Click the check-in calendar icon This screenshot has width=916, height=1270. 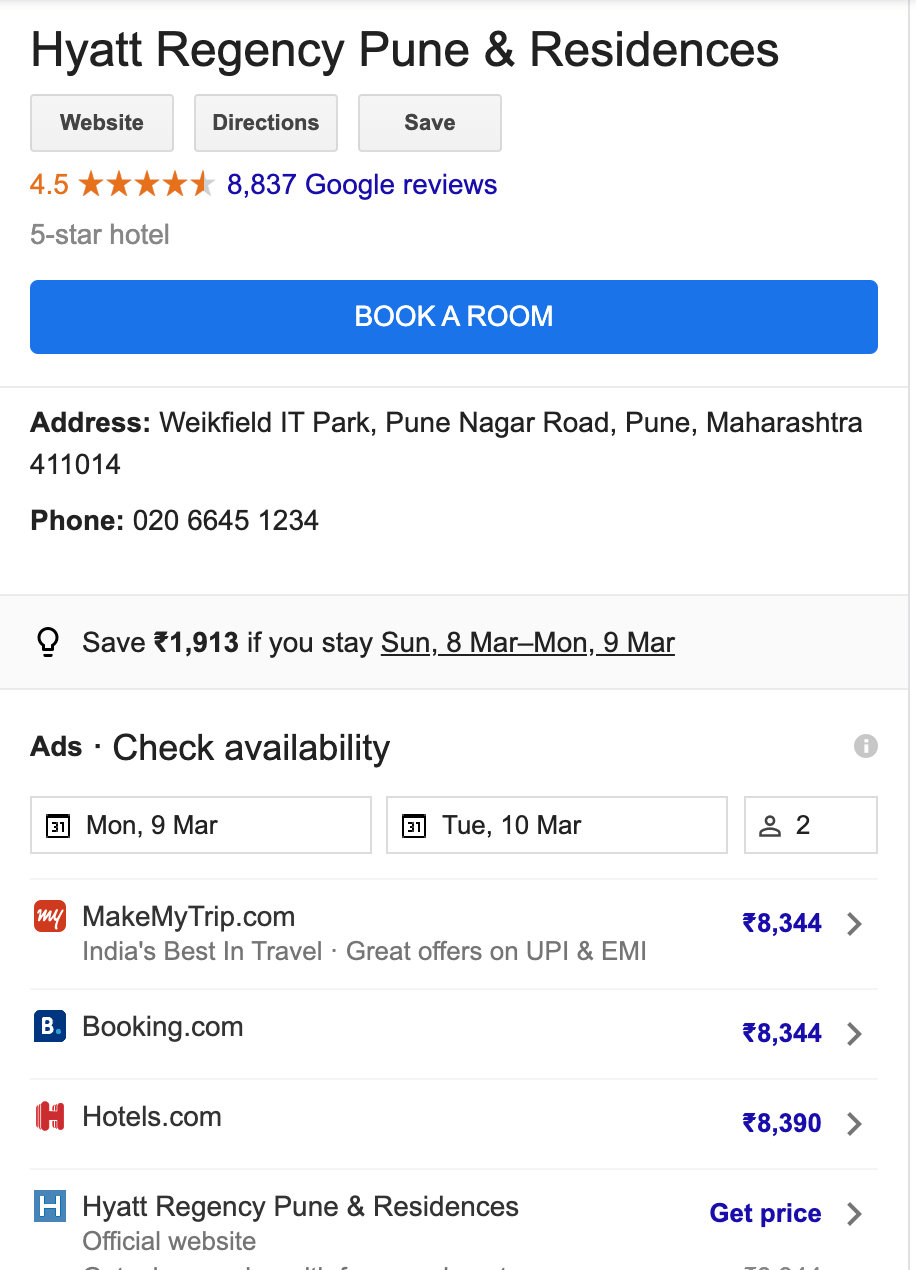point(59,826)
